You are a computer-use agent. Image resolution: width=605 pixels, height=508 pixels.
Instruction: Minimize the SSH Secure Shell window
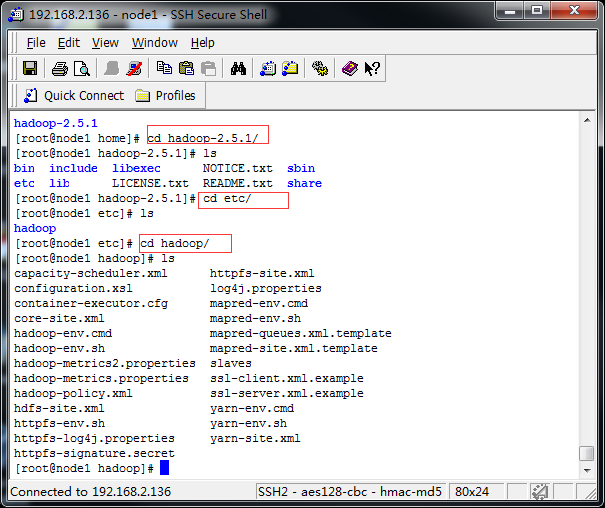[x=510, y=11]
